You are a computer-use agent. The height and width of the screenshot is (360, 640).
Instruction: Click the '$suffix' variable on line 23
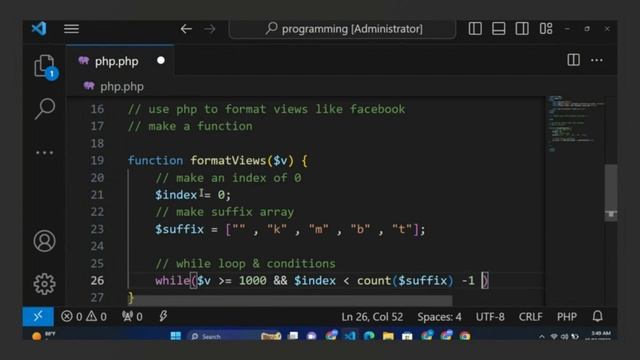click(x=179, y=229)
